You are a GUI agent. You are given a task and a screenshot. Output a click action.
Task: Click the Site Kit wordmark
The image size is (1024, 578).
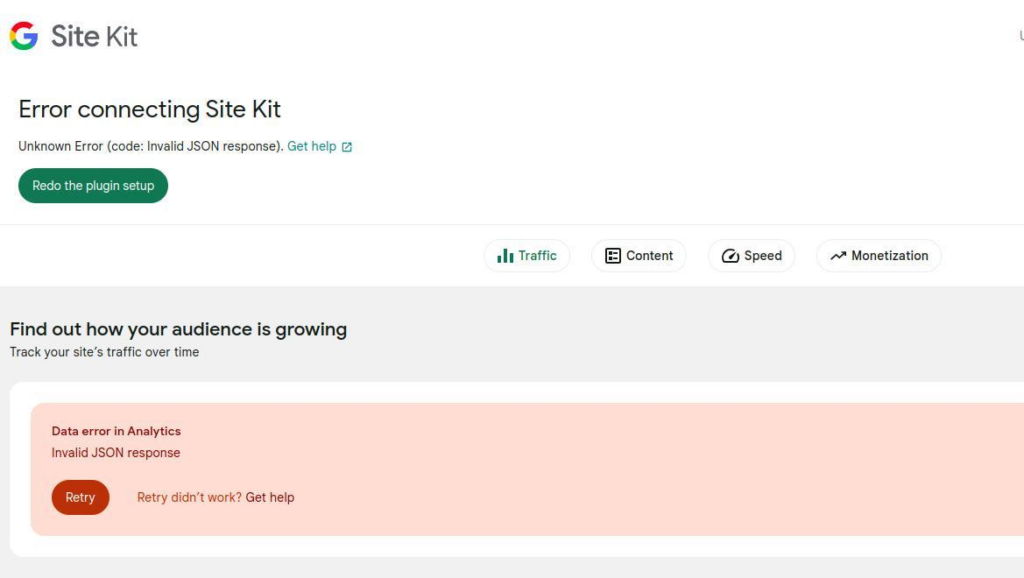[93, 36]
